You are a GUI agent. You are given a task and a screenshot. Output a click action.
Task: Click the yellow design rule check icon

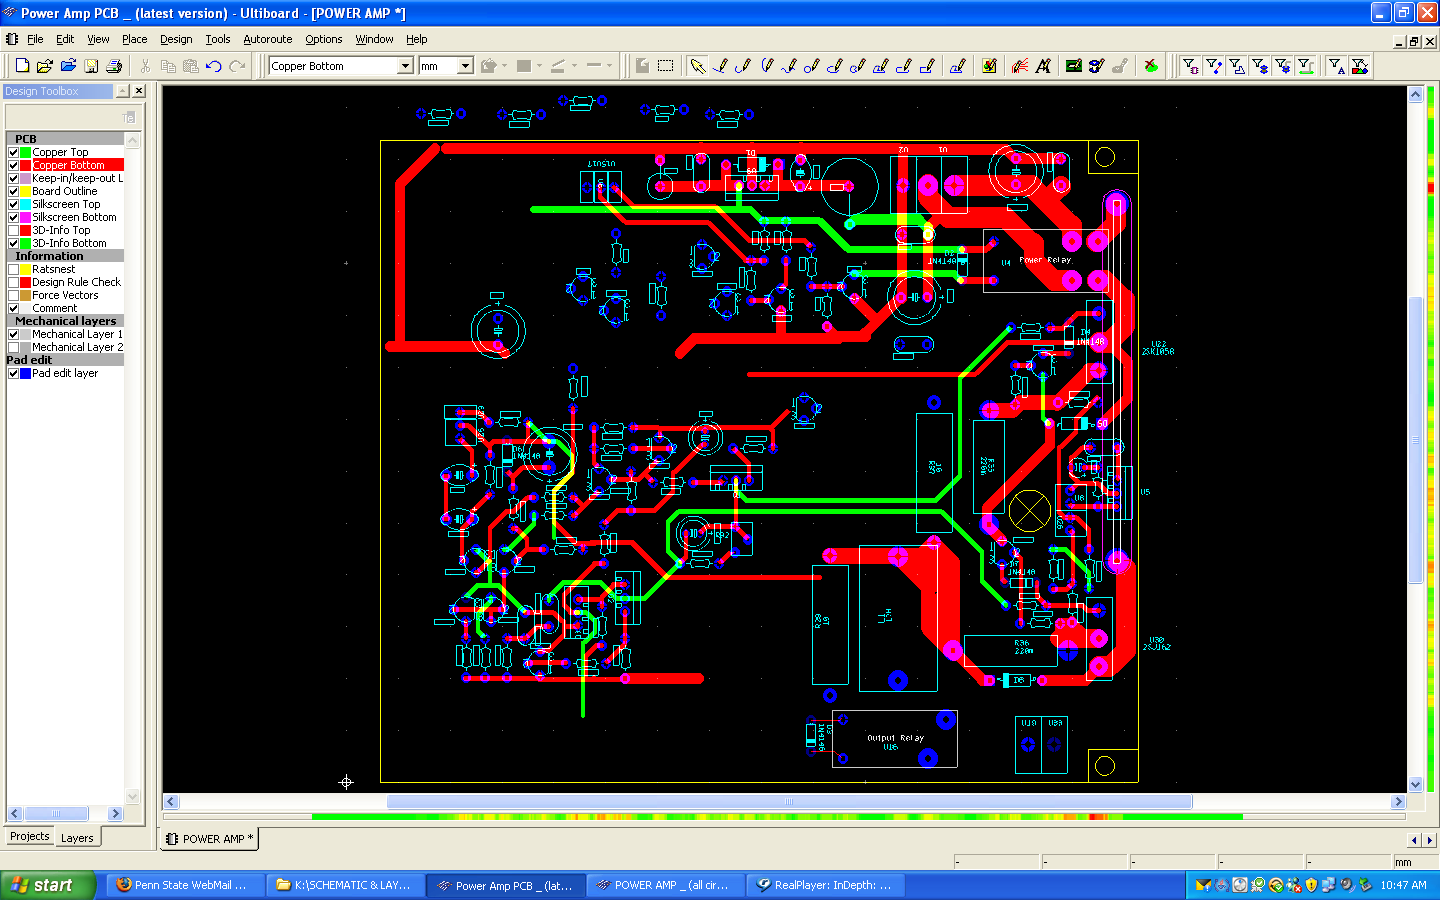[989, 66]
